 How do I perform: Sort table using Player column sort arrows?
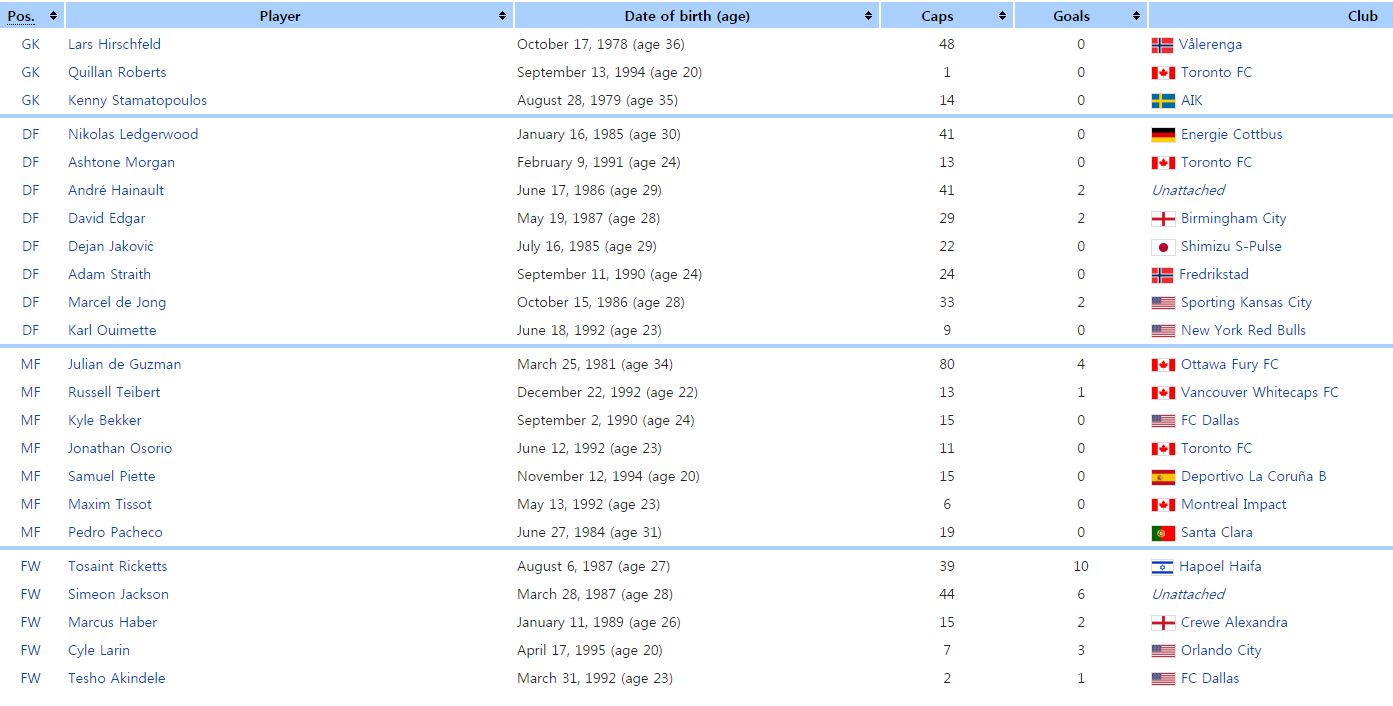click(x=502, y=16)
